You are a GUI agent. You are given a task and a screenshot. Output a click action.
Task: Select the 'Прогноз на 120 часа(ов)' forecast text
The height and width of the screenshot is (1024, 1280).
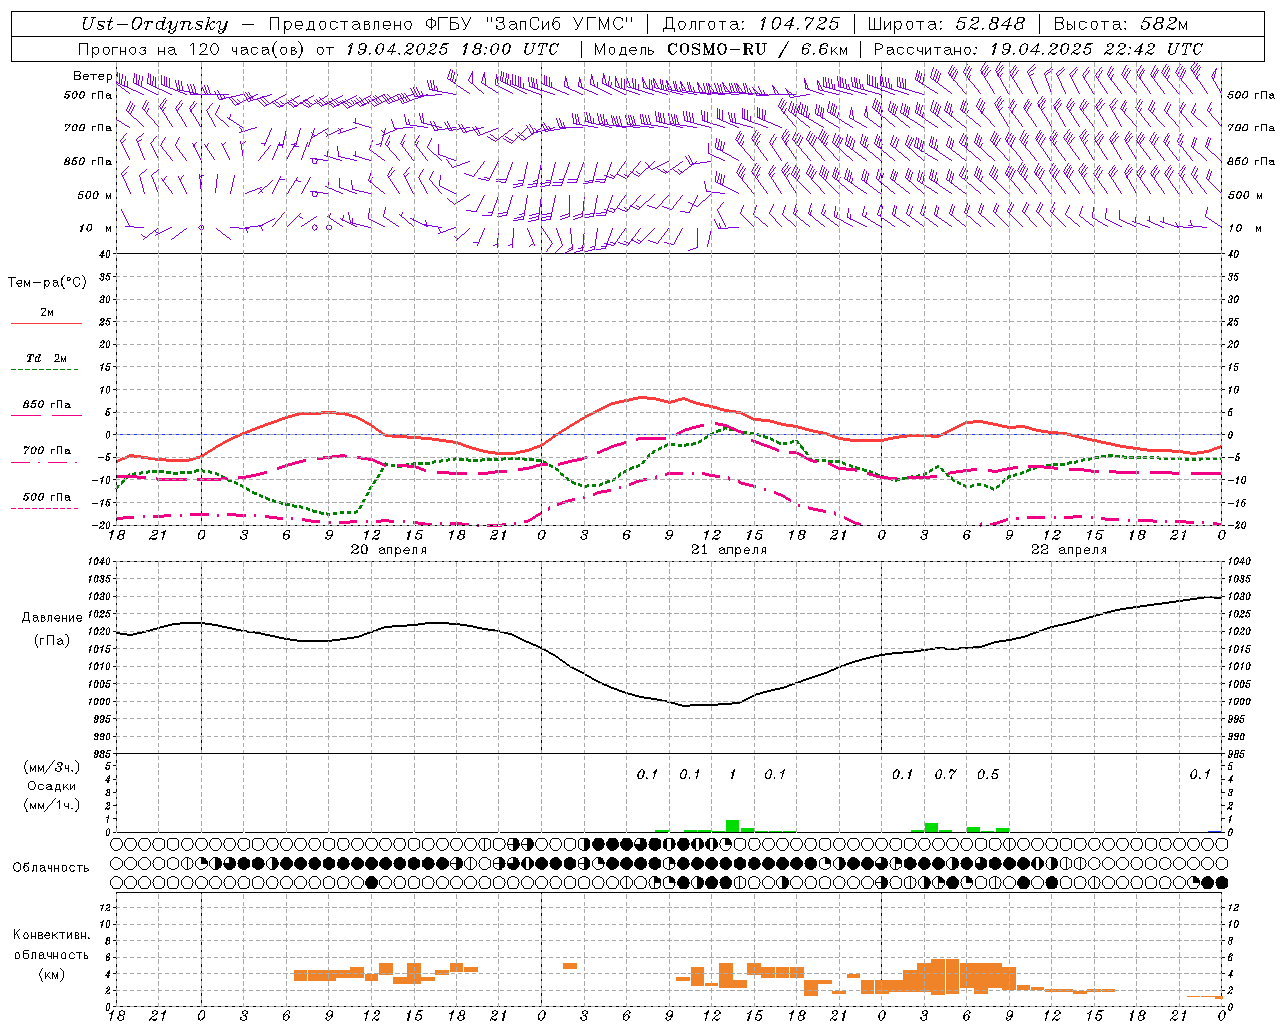click(192, 49)
